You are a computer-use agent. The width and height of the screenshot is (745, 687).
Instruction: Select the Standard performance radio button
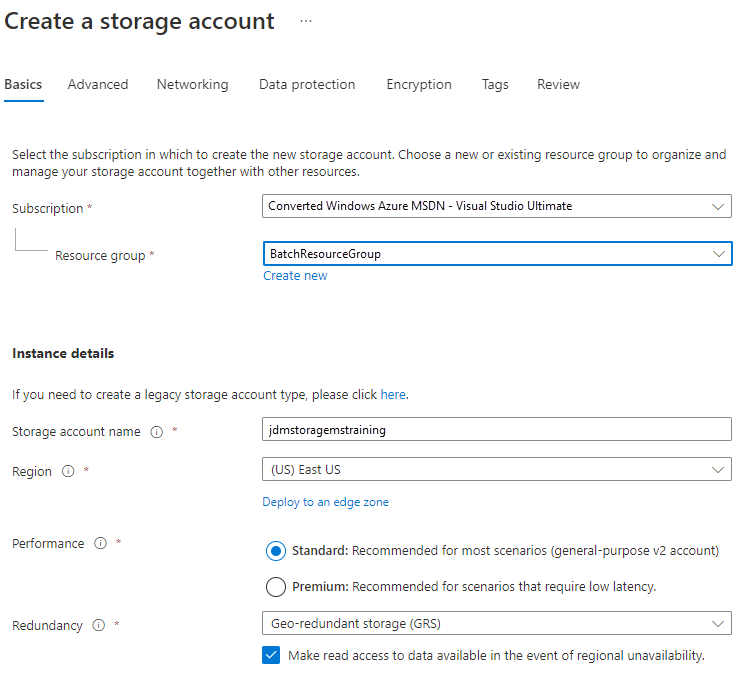tap(276, 551)
